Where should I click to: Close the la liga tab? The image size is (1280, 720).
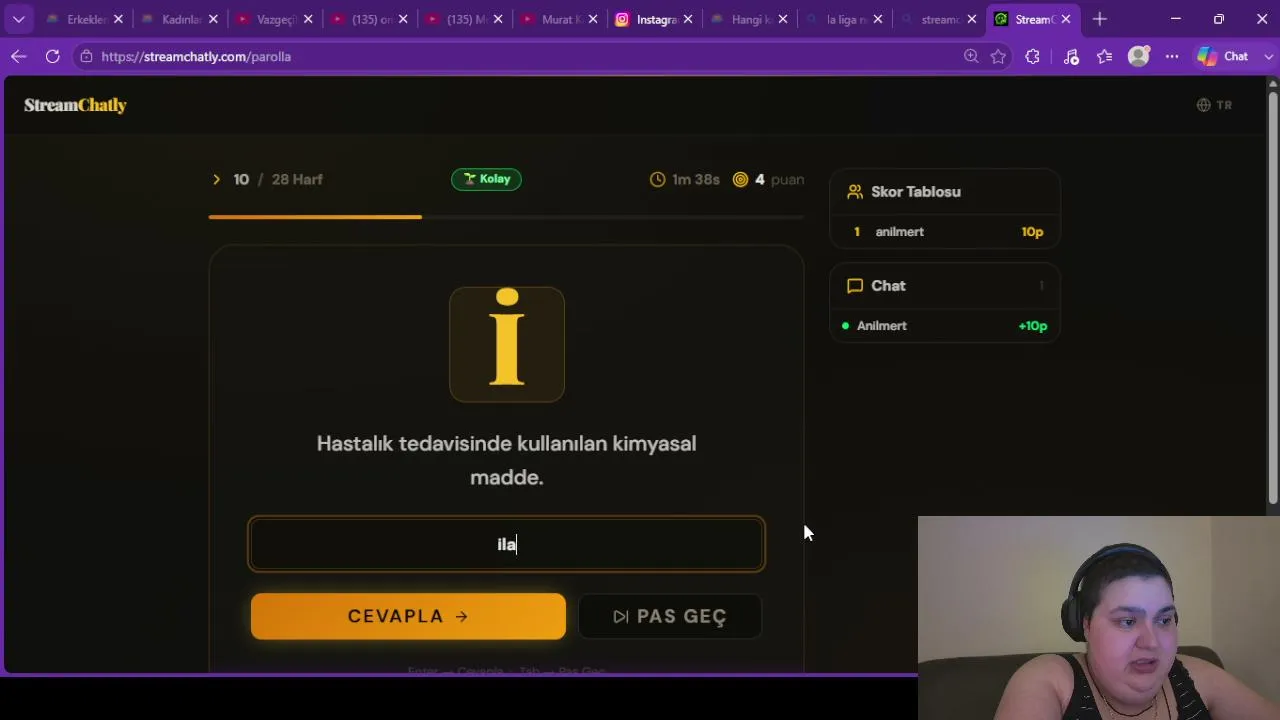(x=877, y=20)
